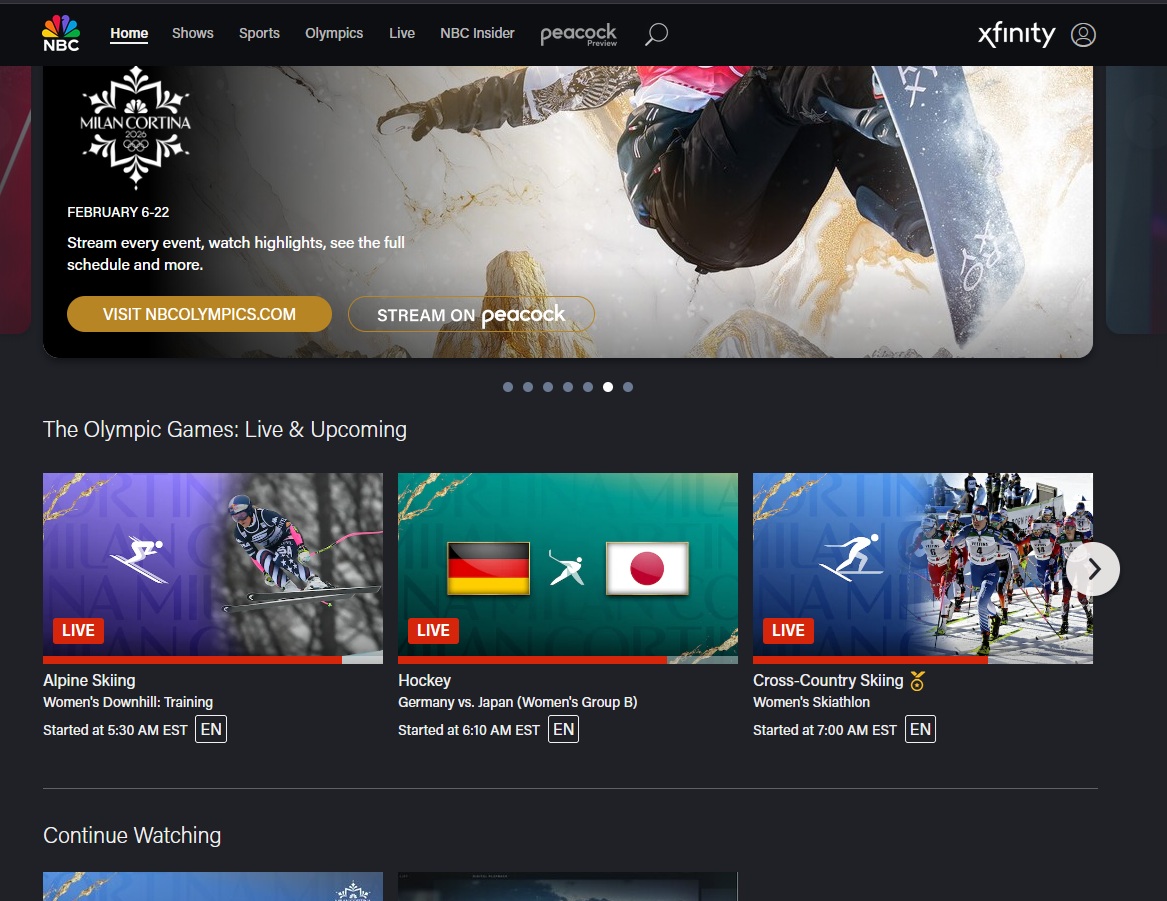Click the Japan flag on Hockey card
The width and height of the screenshot is (1167, 901).
pos(647,568)
